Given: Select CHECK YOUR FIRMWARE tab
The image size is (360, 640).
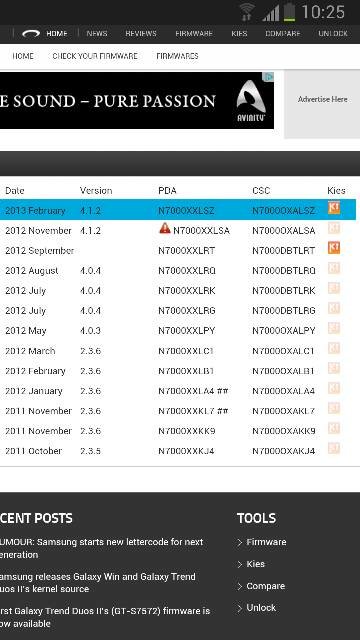Looking at the screenshot, I should point(95,56).
